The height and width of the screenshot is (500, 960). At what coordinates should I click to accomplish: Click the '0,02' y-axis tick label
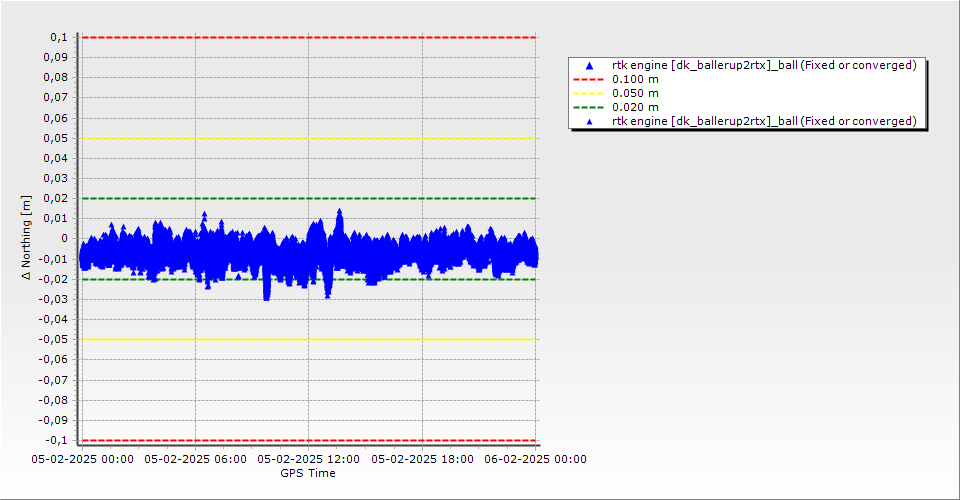(56, 198)
